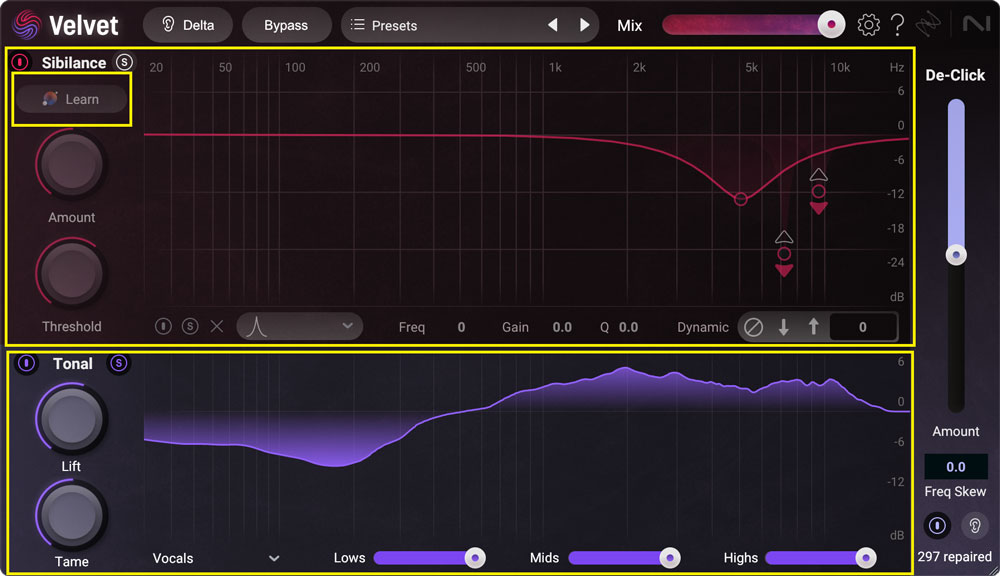Screen dimensions: 1000x576
Task: Select next preset with right arrow
Action: point(585,25)
